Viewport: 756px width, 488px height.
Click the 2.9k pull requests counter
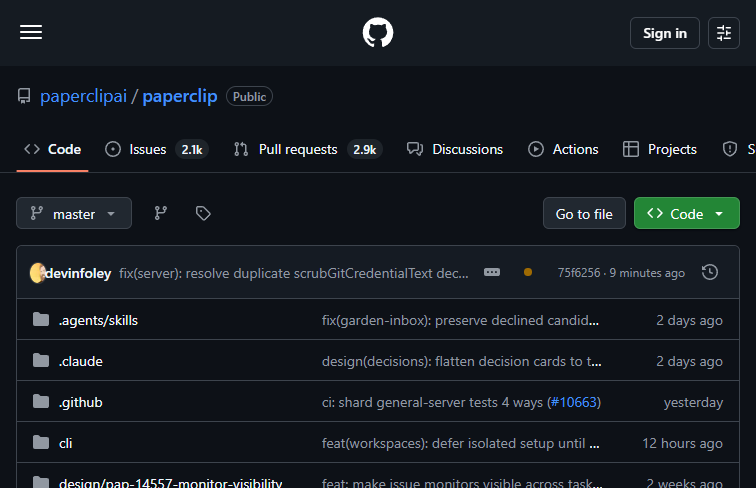(364, 149)
